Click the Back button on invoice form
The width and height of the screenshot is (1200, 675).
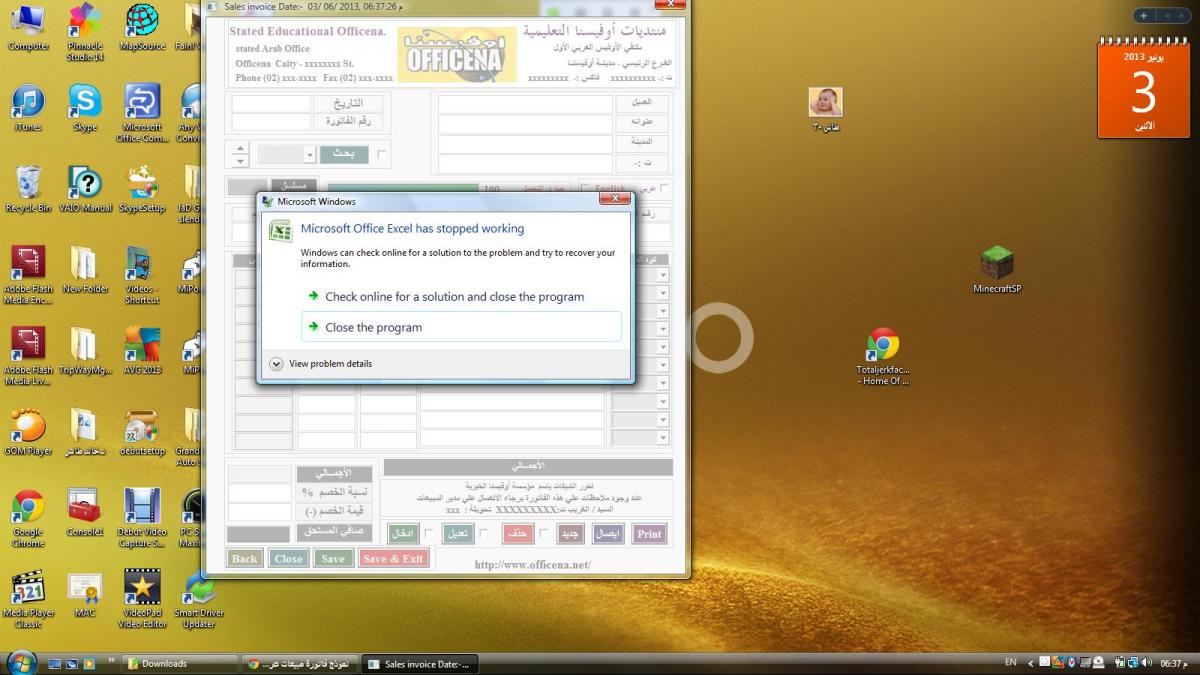tap(245, 559)
